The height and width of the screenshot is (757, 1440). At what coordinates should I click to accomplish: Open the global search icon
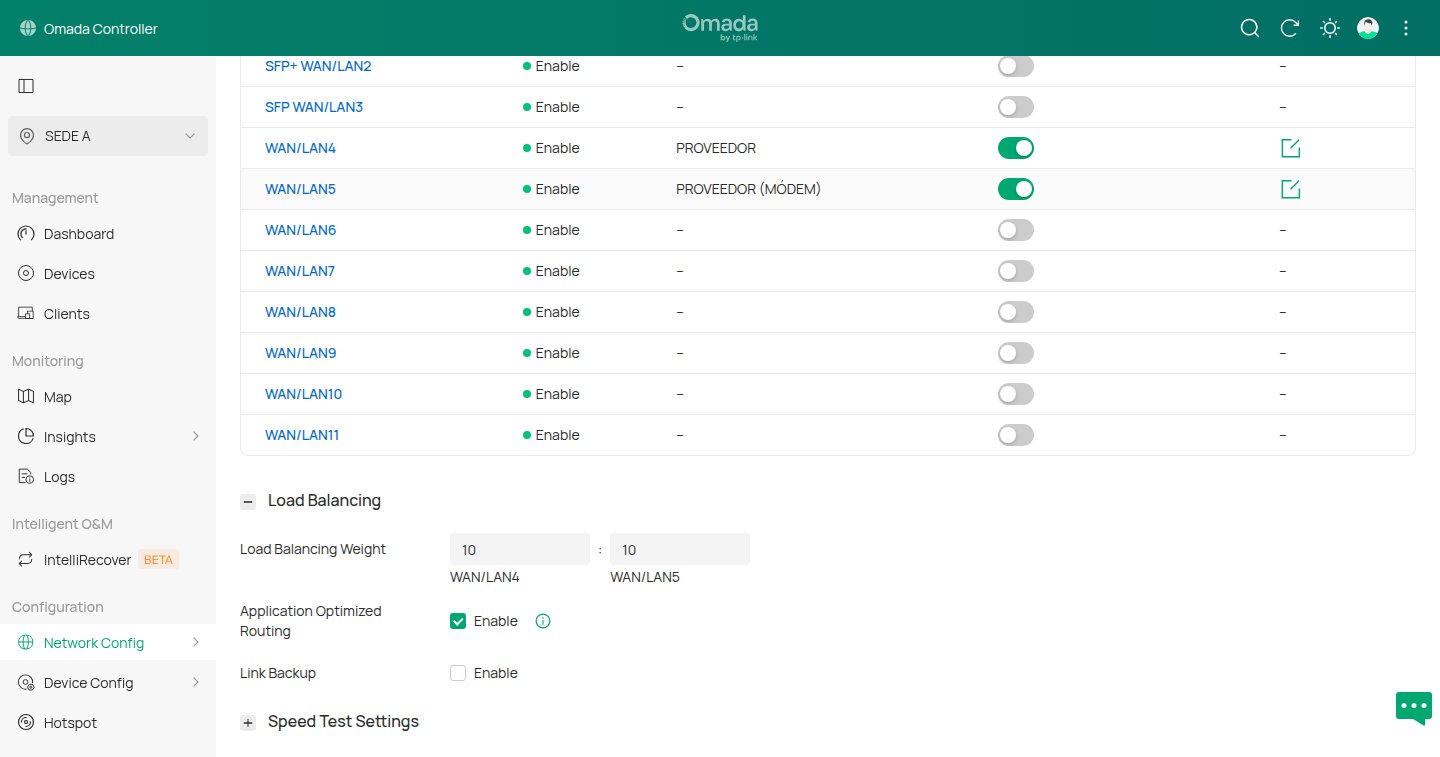click(1250, 28)
